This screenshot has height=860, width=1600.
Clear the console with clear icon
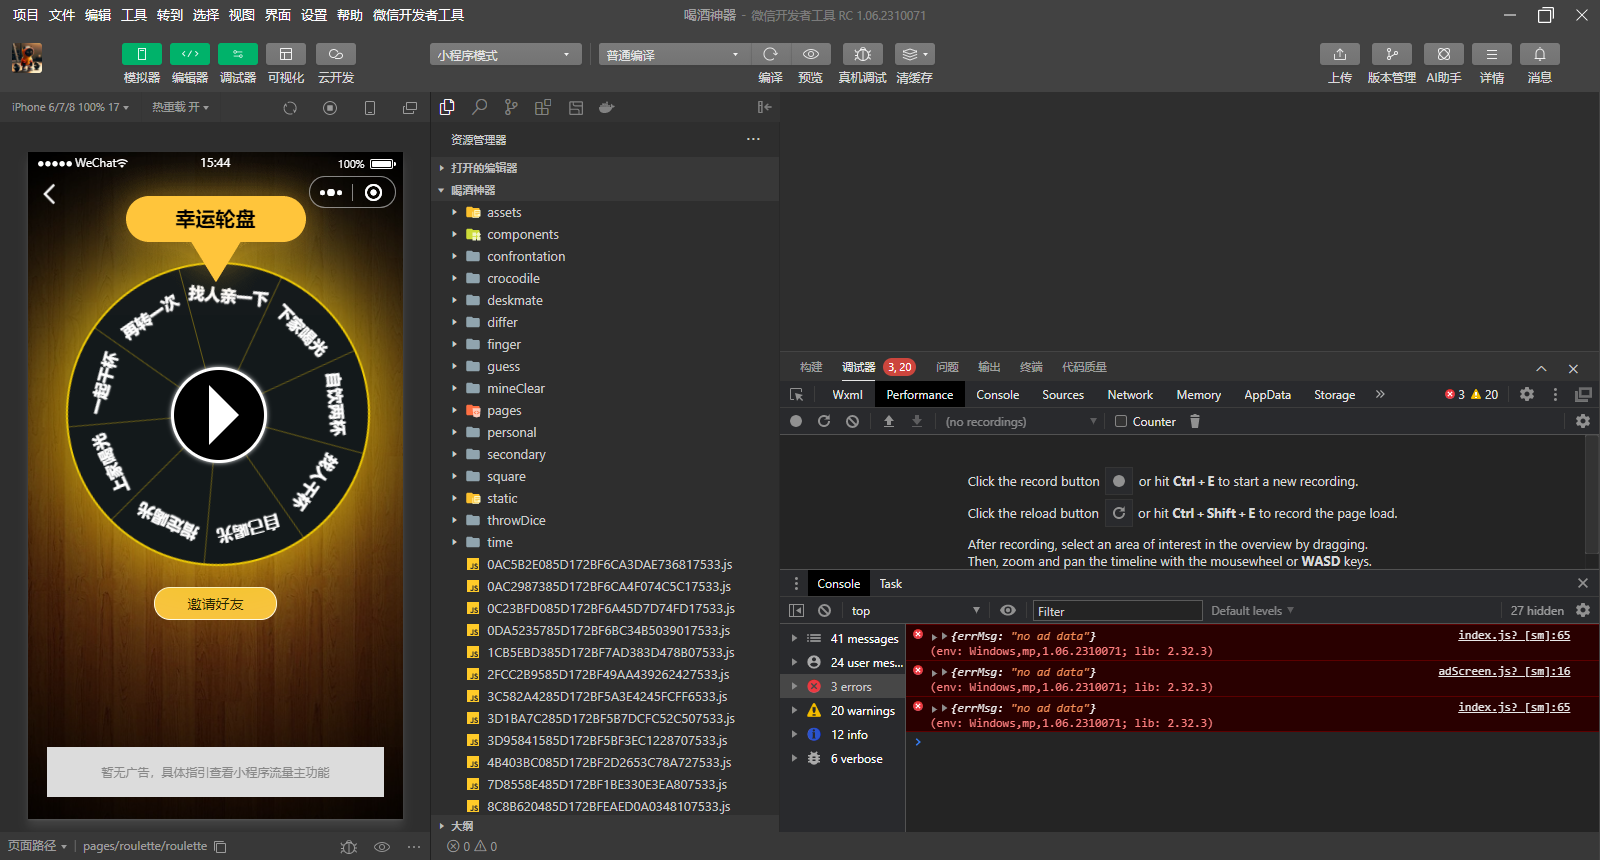824,610
